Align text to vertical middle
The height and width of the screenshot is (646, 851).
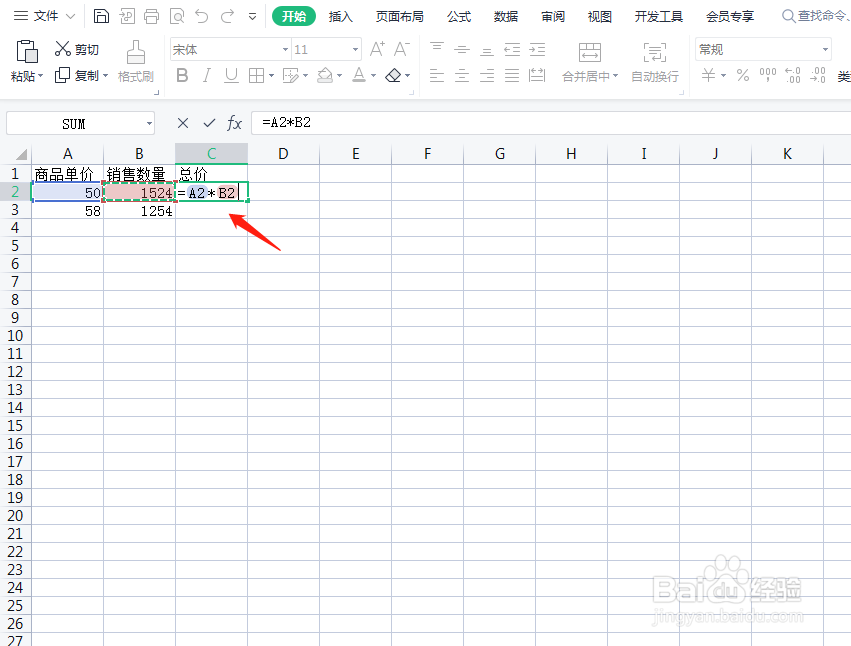[x=462, y=50]
